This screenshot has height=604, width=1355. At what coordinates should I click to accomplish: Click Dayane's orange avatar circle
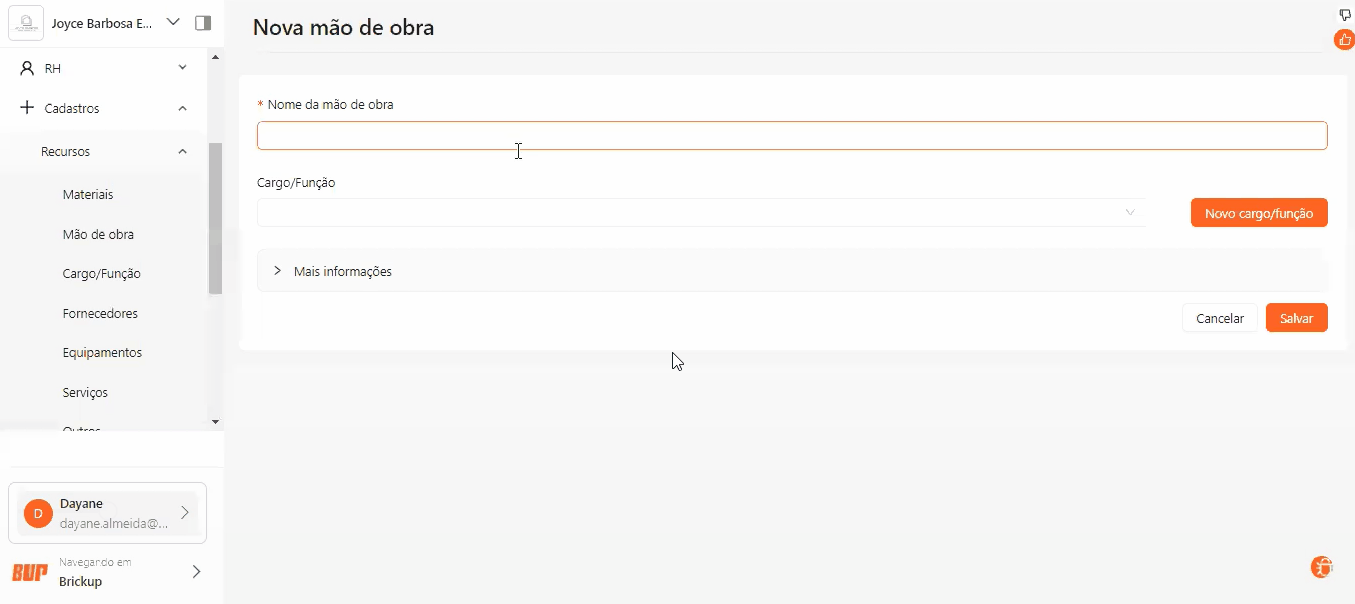[x=38, y=514]
